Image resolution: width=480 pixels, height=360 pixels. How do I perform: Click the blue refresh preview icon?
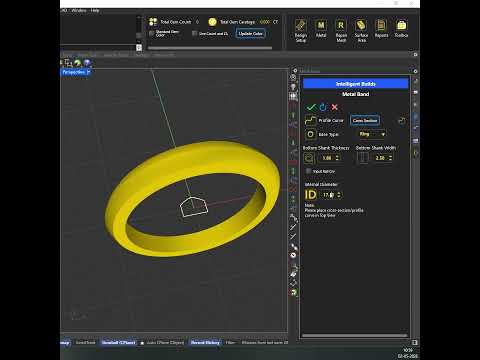(323, 107)
